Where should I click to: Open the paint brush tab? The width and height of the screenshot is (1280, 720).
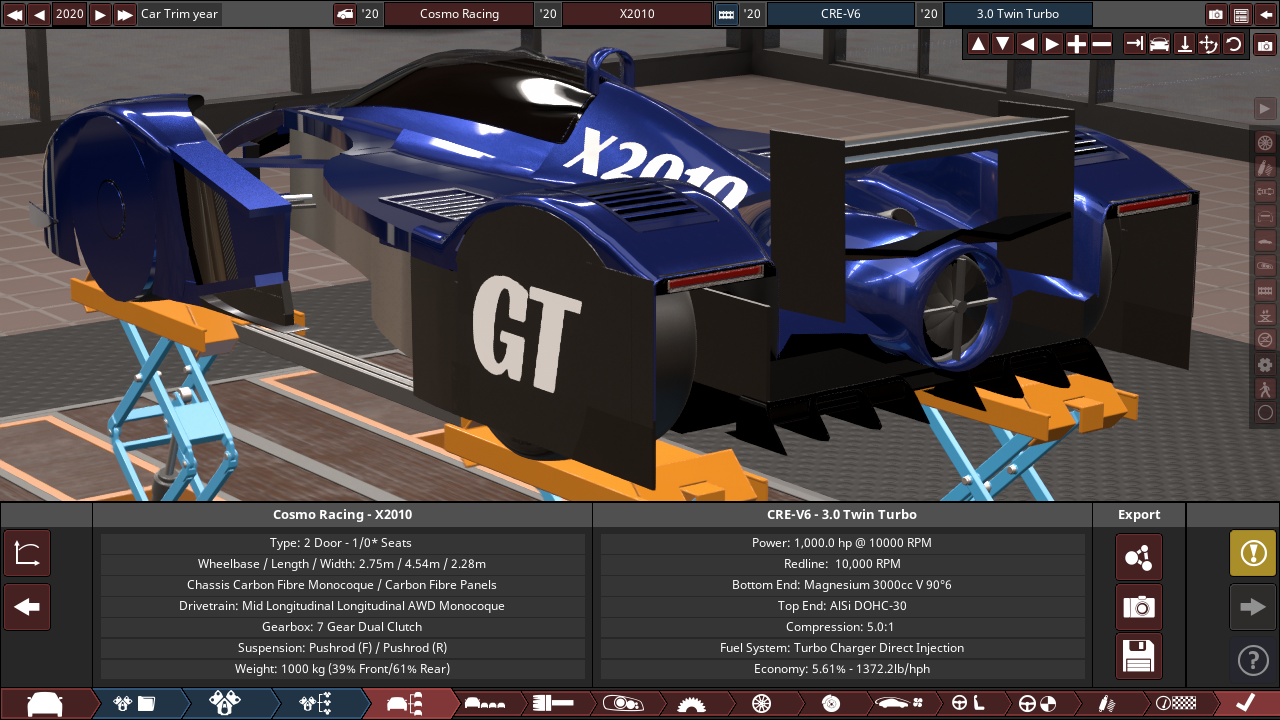[x=553, y=704]
